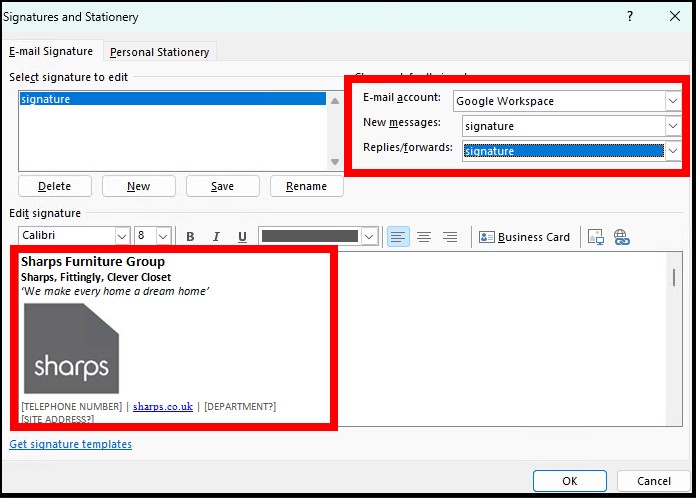The width and height of the screenshot is (696, 498).
Task: Expand the New messages signature dropdown
Action: 673,126
